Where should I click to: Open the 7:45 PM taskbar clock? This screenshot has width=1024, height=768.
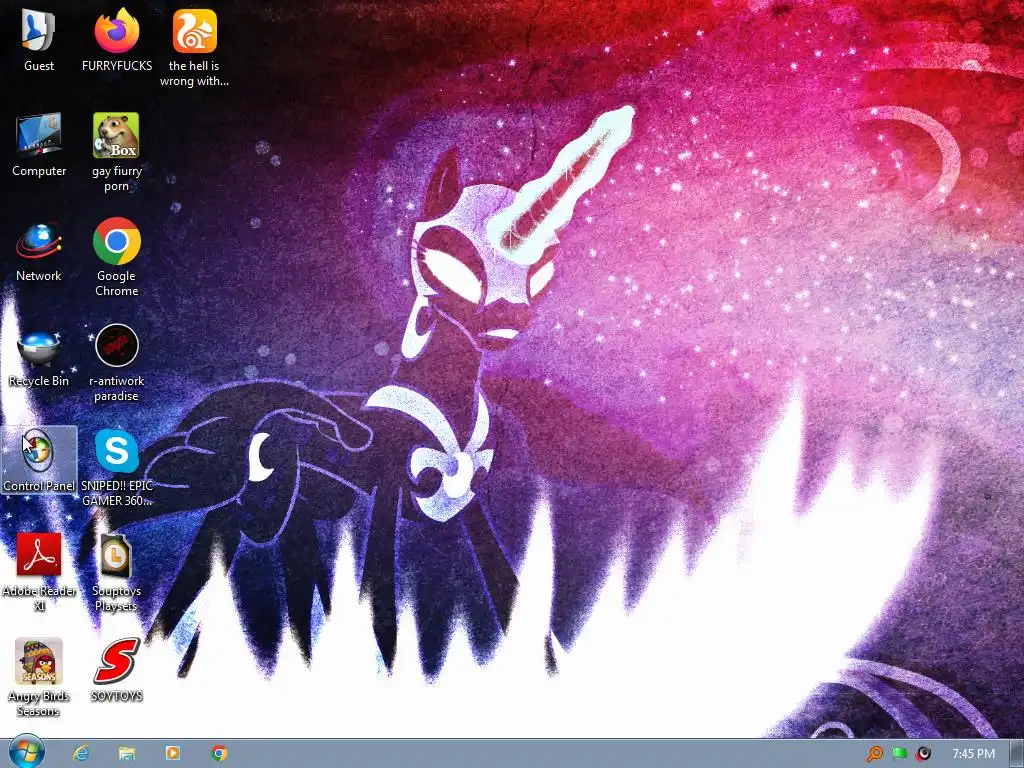click(x=973, y=754)
